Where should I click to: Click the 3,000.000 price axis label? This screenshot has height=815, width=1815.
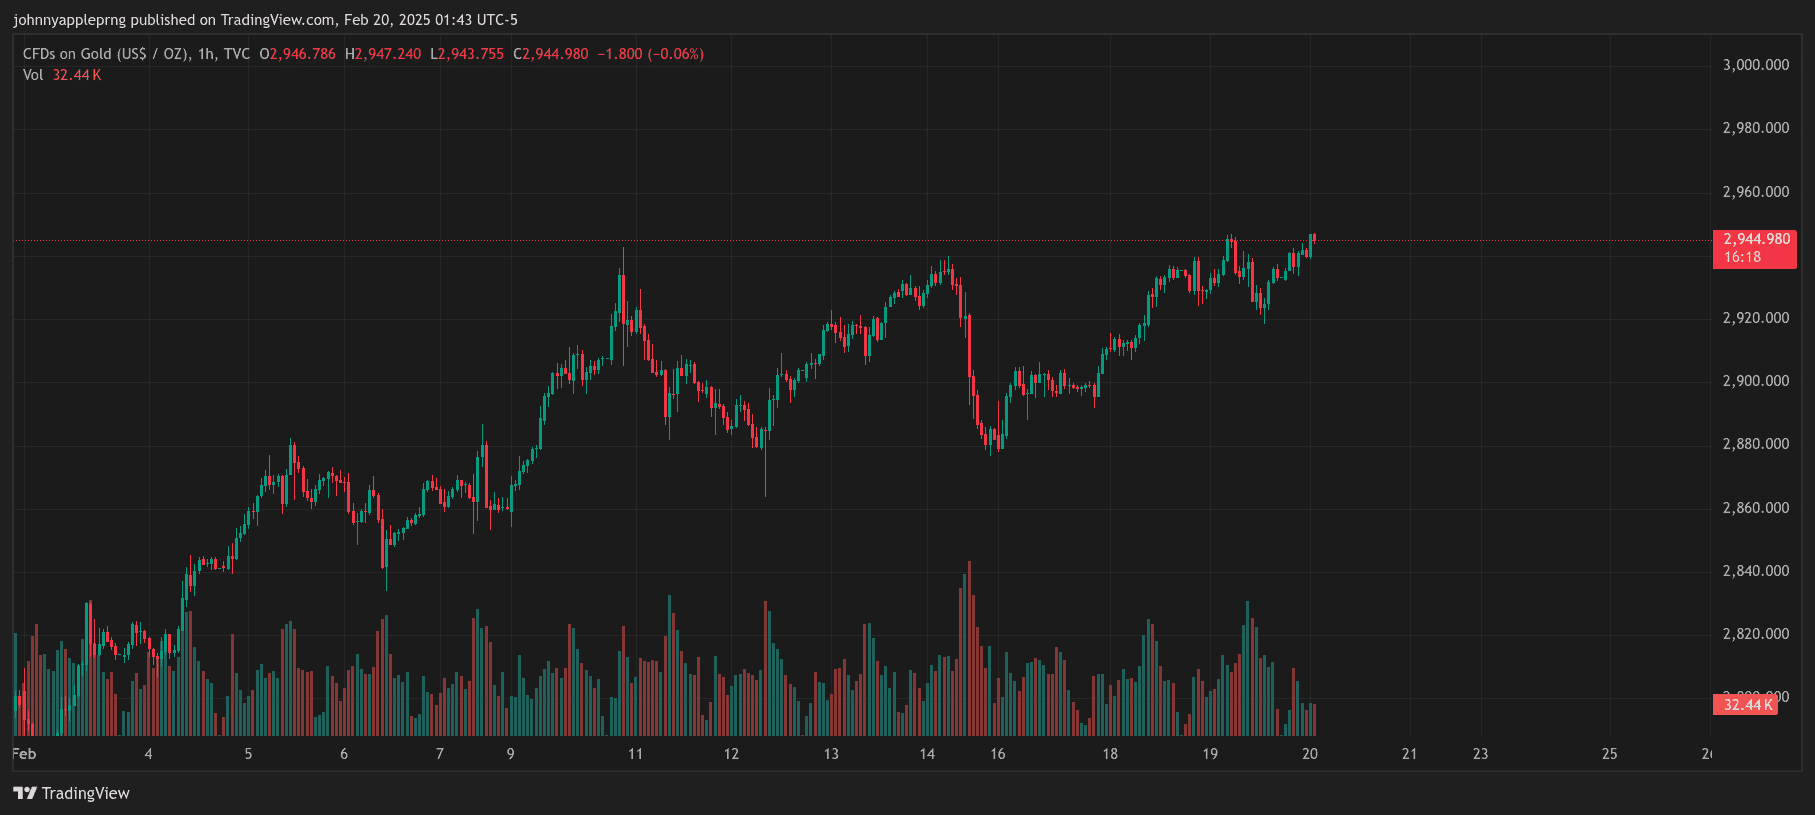[1756, 65]
